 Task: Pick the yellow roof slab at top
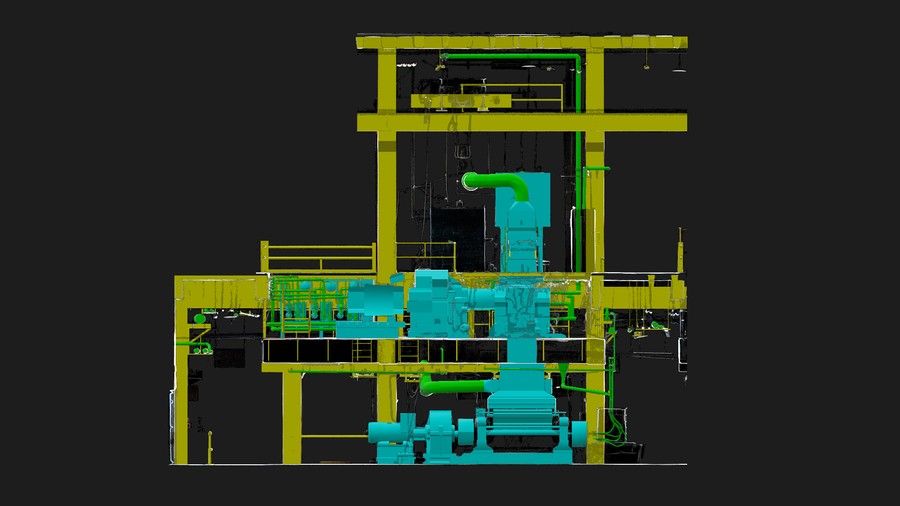[x=522, y=42]
